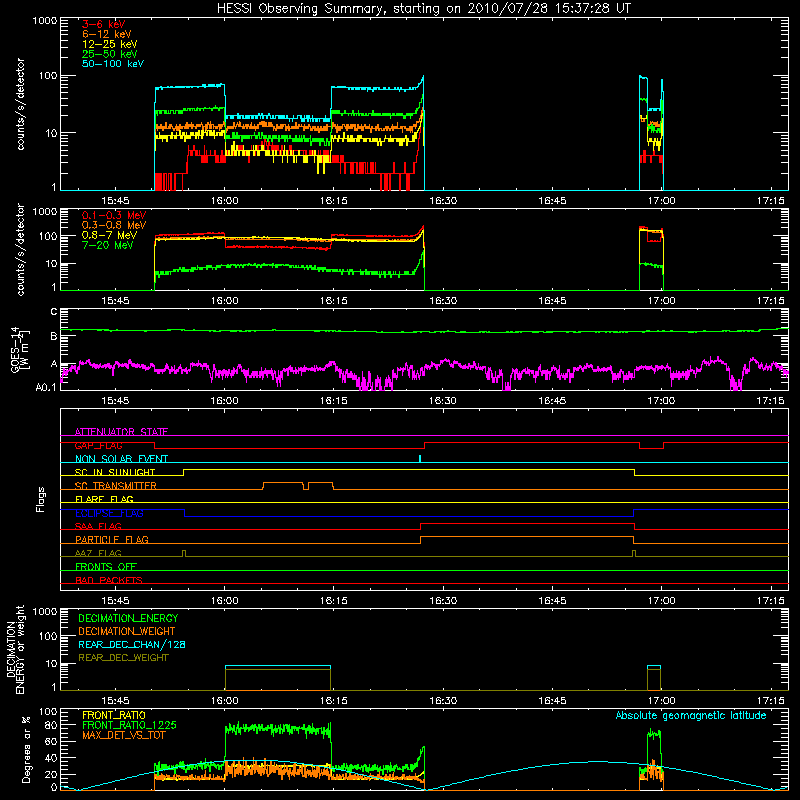Click the cyan decimation box near 16:07

(x=278, y=666)
